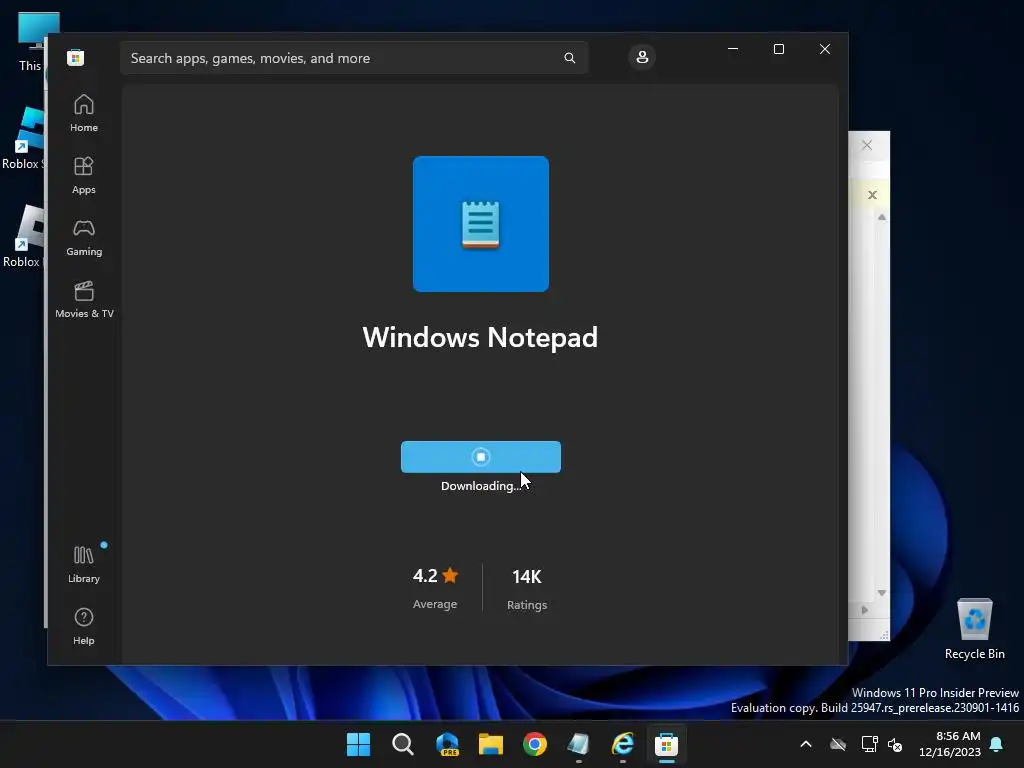
Task: Launch Google Chrome from the taskbar
Action: pos(535,744)
